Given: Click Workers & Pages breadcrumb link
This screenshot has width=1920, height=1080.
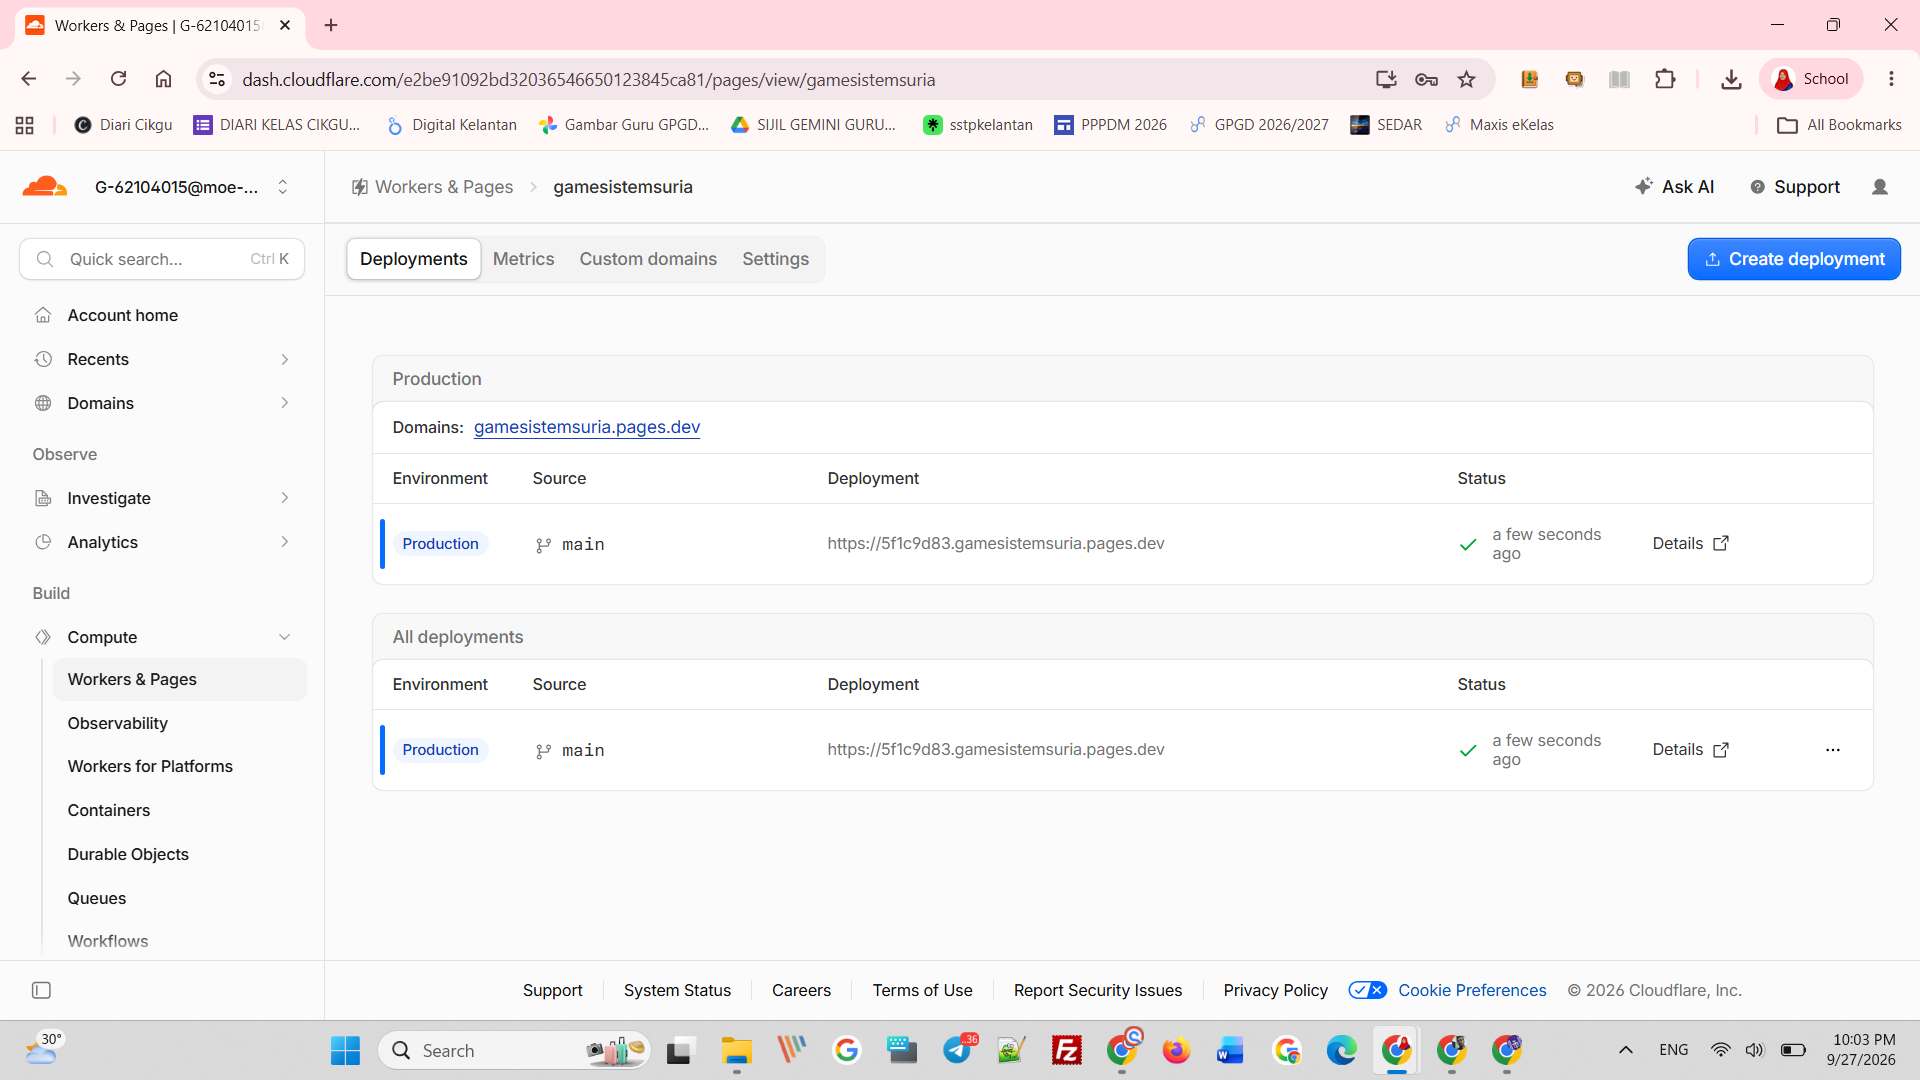Looking at the screenshot, I should (432, 187).
